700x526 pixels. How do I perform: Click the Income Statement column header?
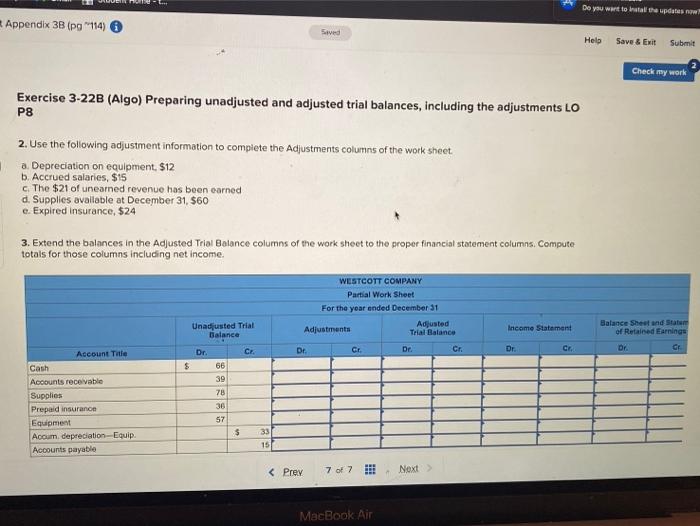pyautogui.click(x=539, y=328)
